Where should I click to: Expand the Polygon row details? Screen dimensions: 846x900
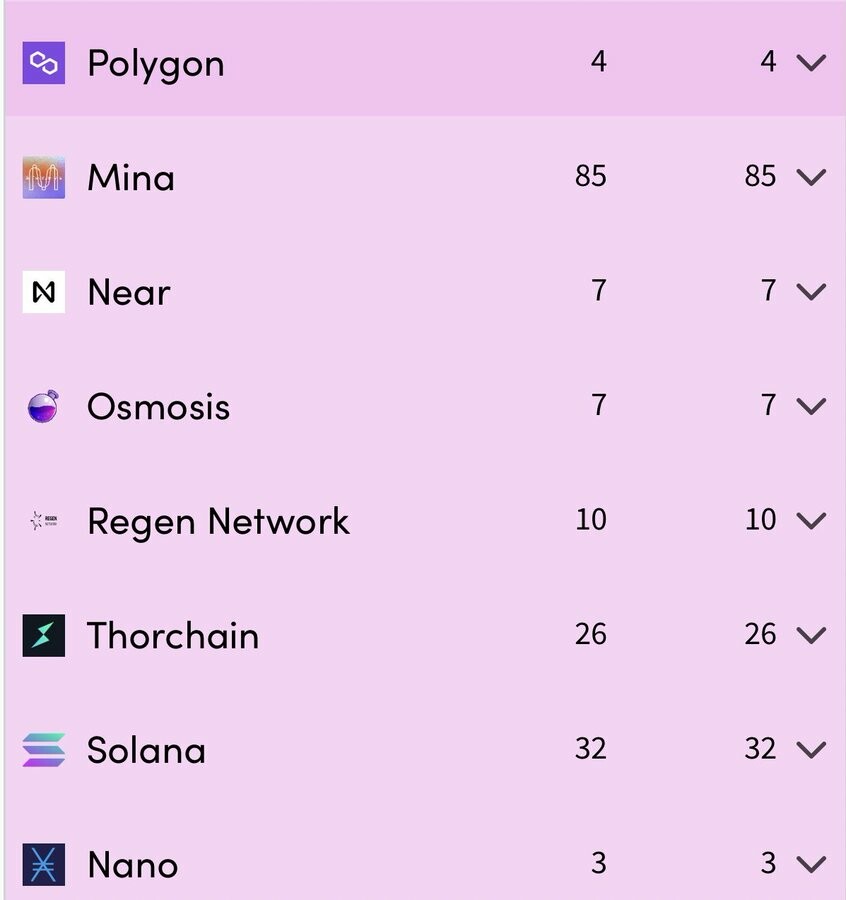(x=810, y=62)
